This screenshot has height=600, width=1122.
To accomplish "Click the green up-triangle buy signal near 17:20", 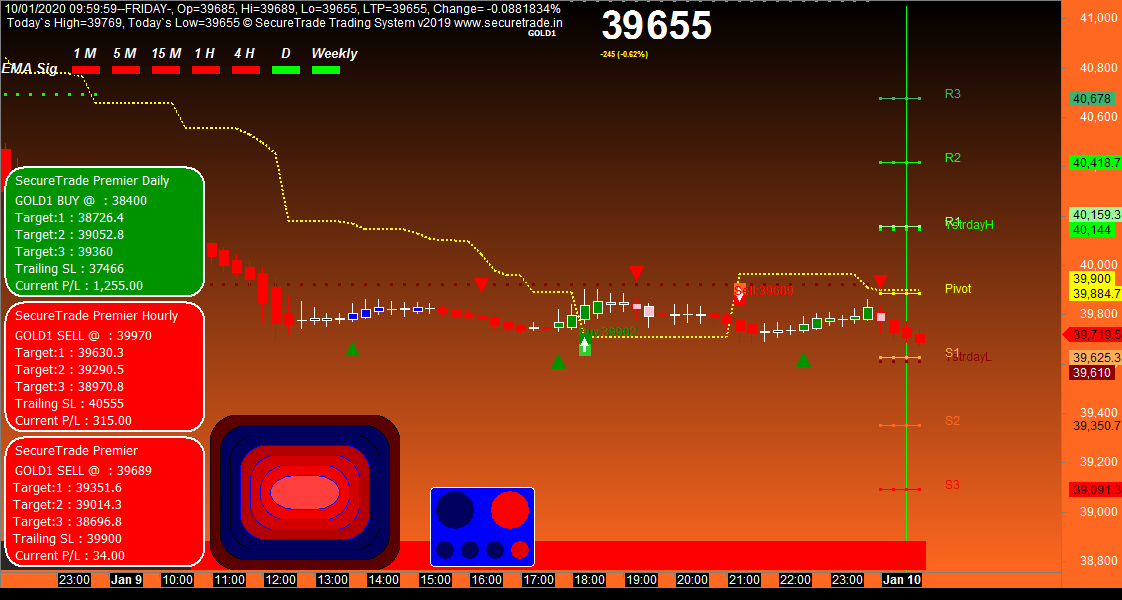I will pyautogui.click(x=558, y=362).
